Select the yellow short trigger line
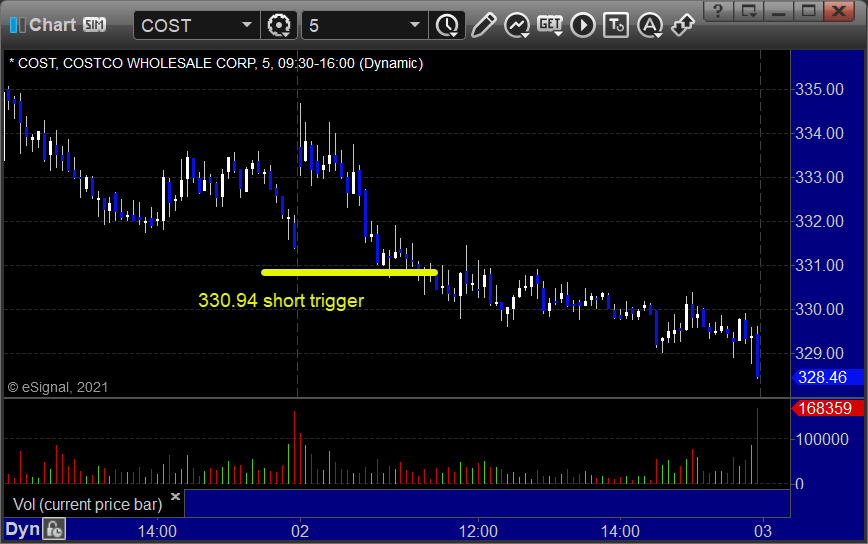Screen dimensions: 868x544 [x=349, y=272]
